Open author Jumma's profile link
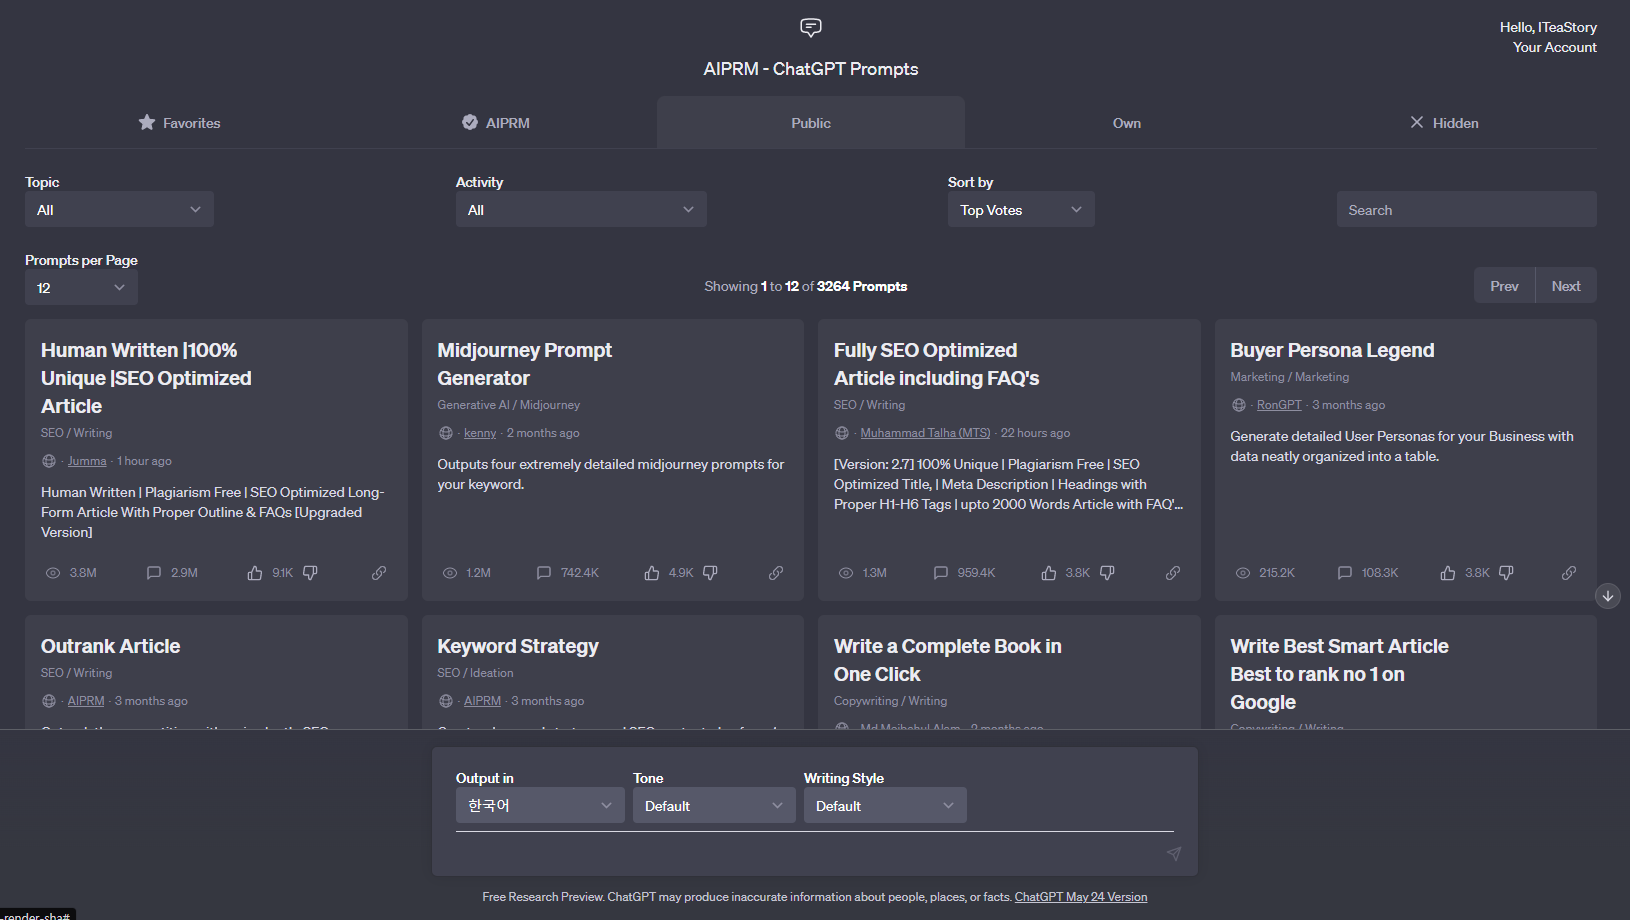 pos(87,461)
